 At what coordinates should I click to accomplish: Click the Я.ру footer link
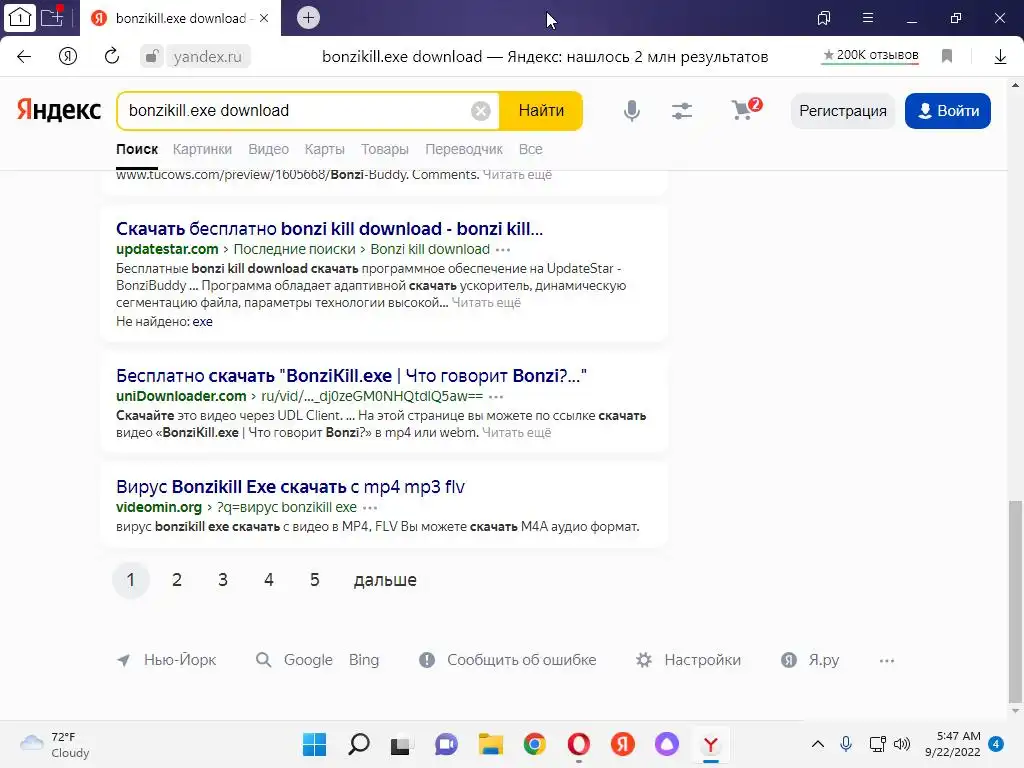810,660
